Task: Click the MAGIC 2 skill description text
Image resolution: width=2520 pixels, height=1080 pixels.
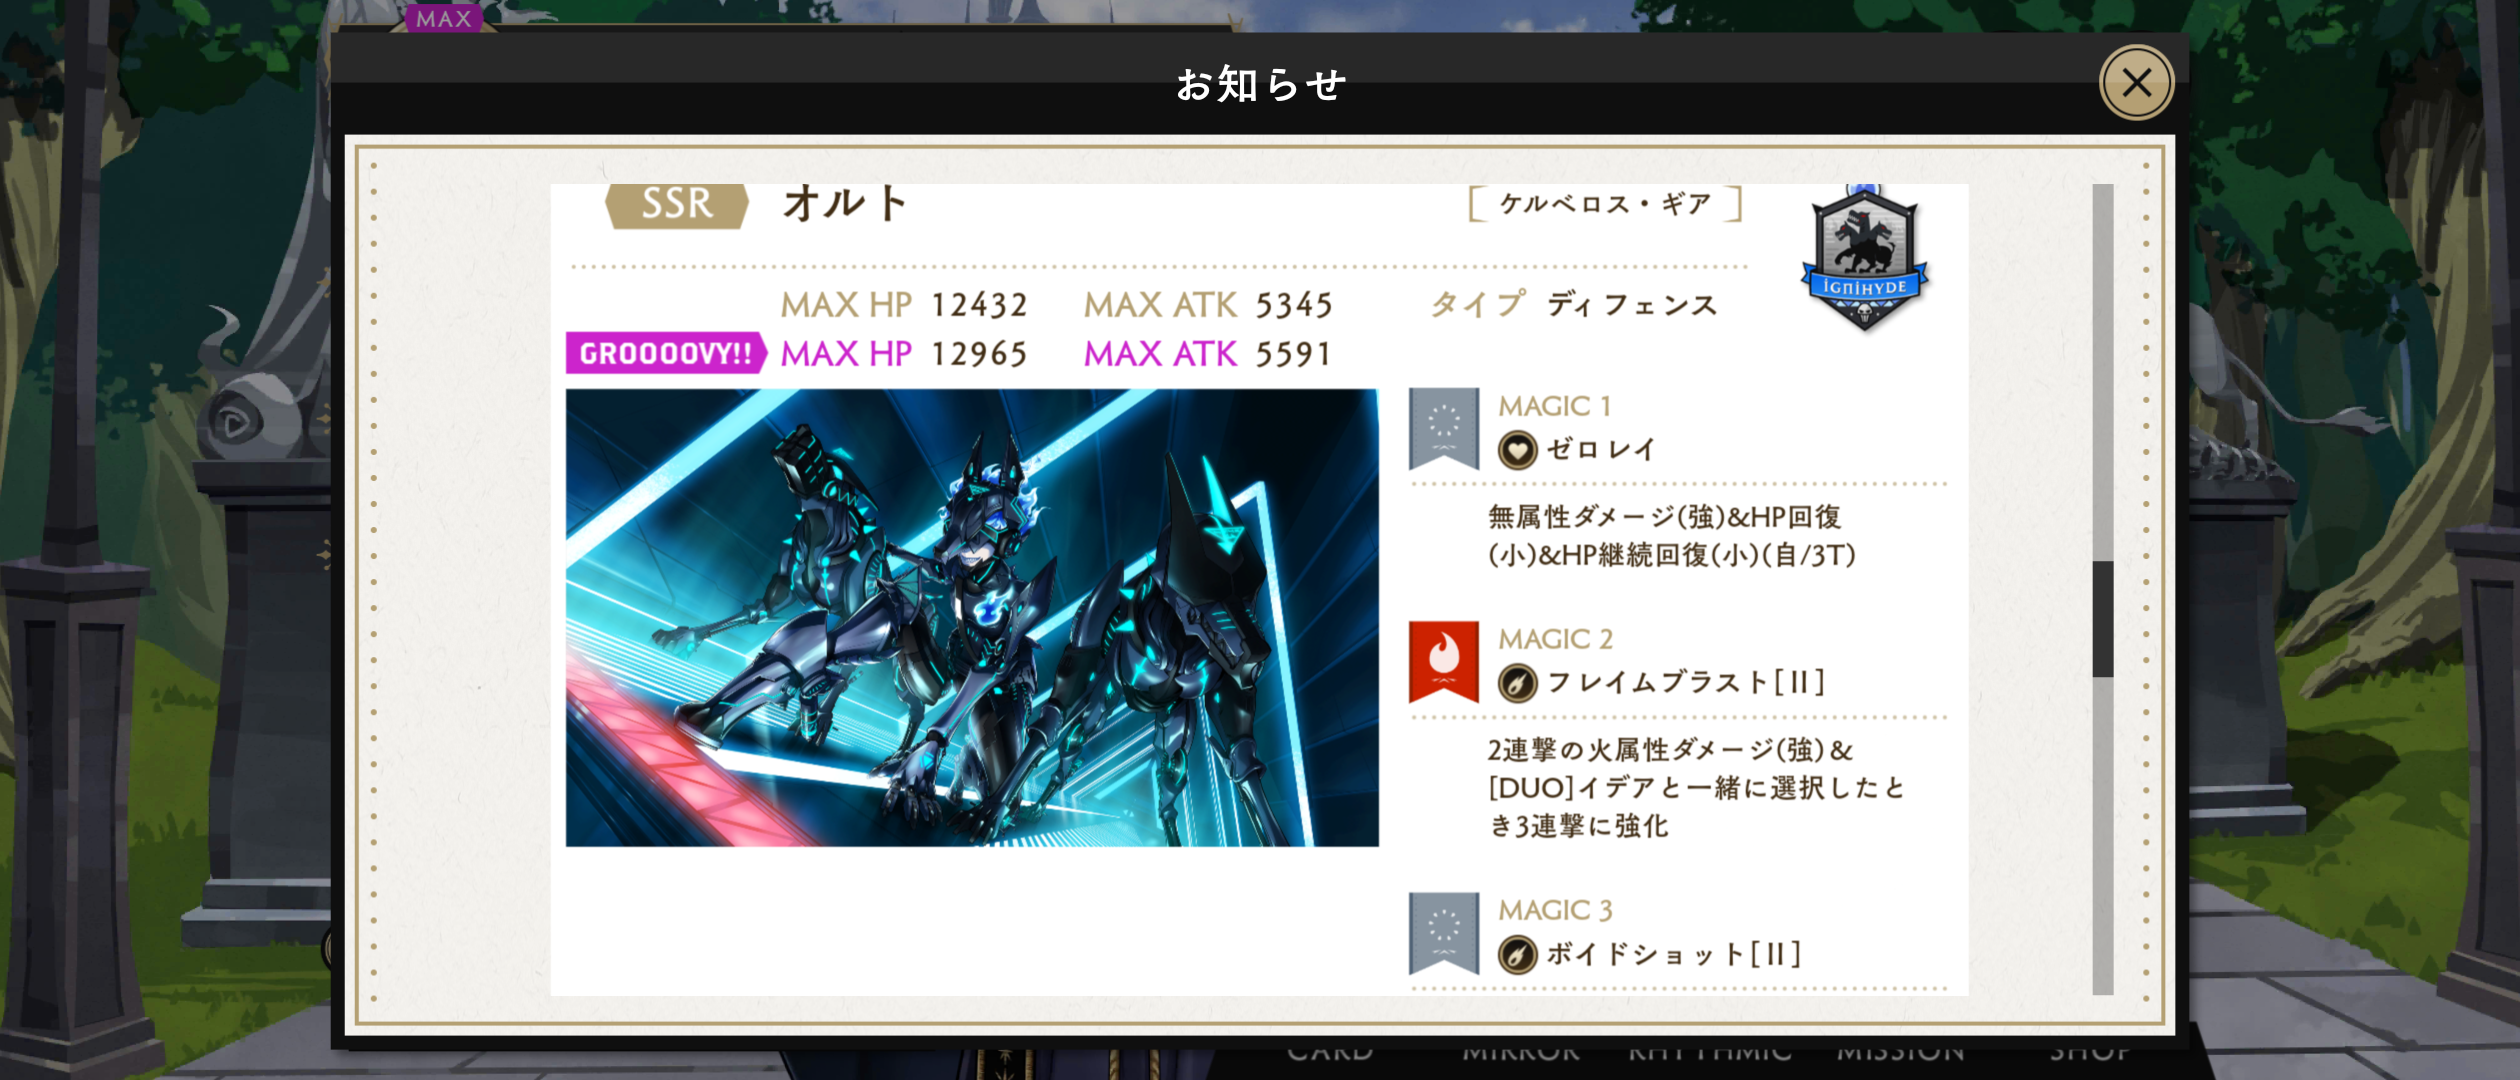Action: (1696, 788)
